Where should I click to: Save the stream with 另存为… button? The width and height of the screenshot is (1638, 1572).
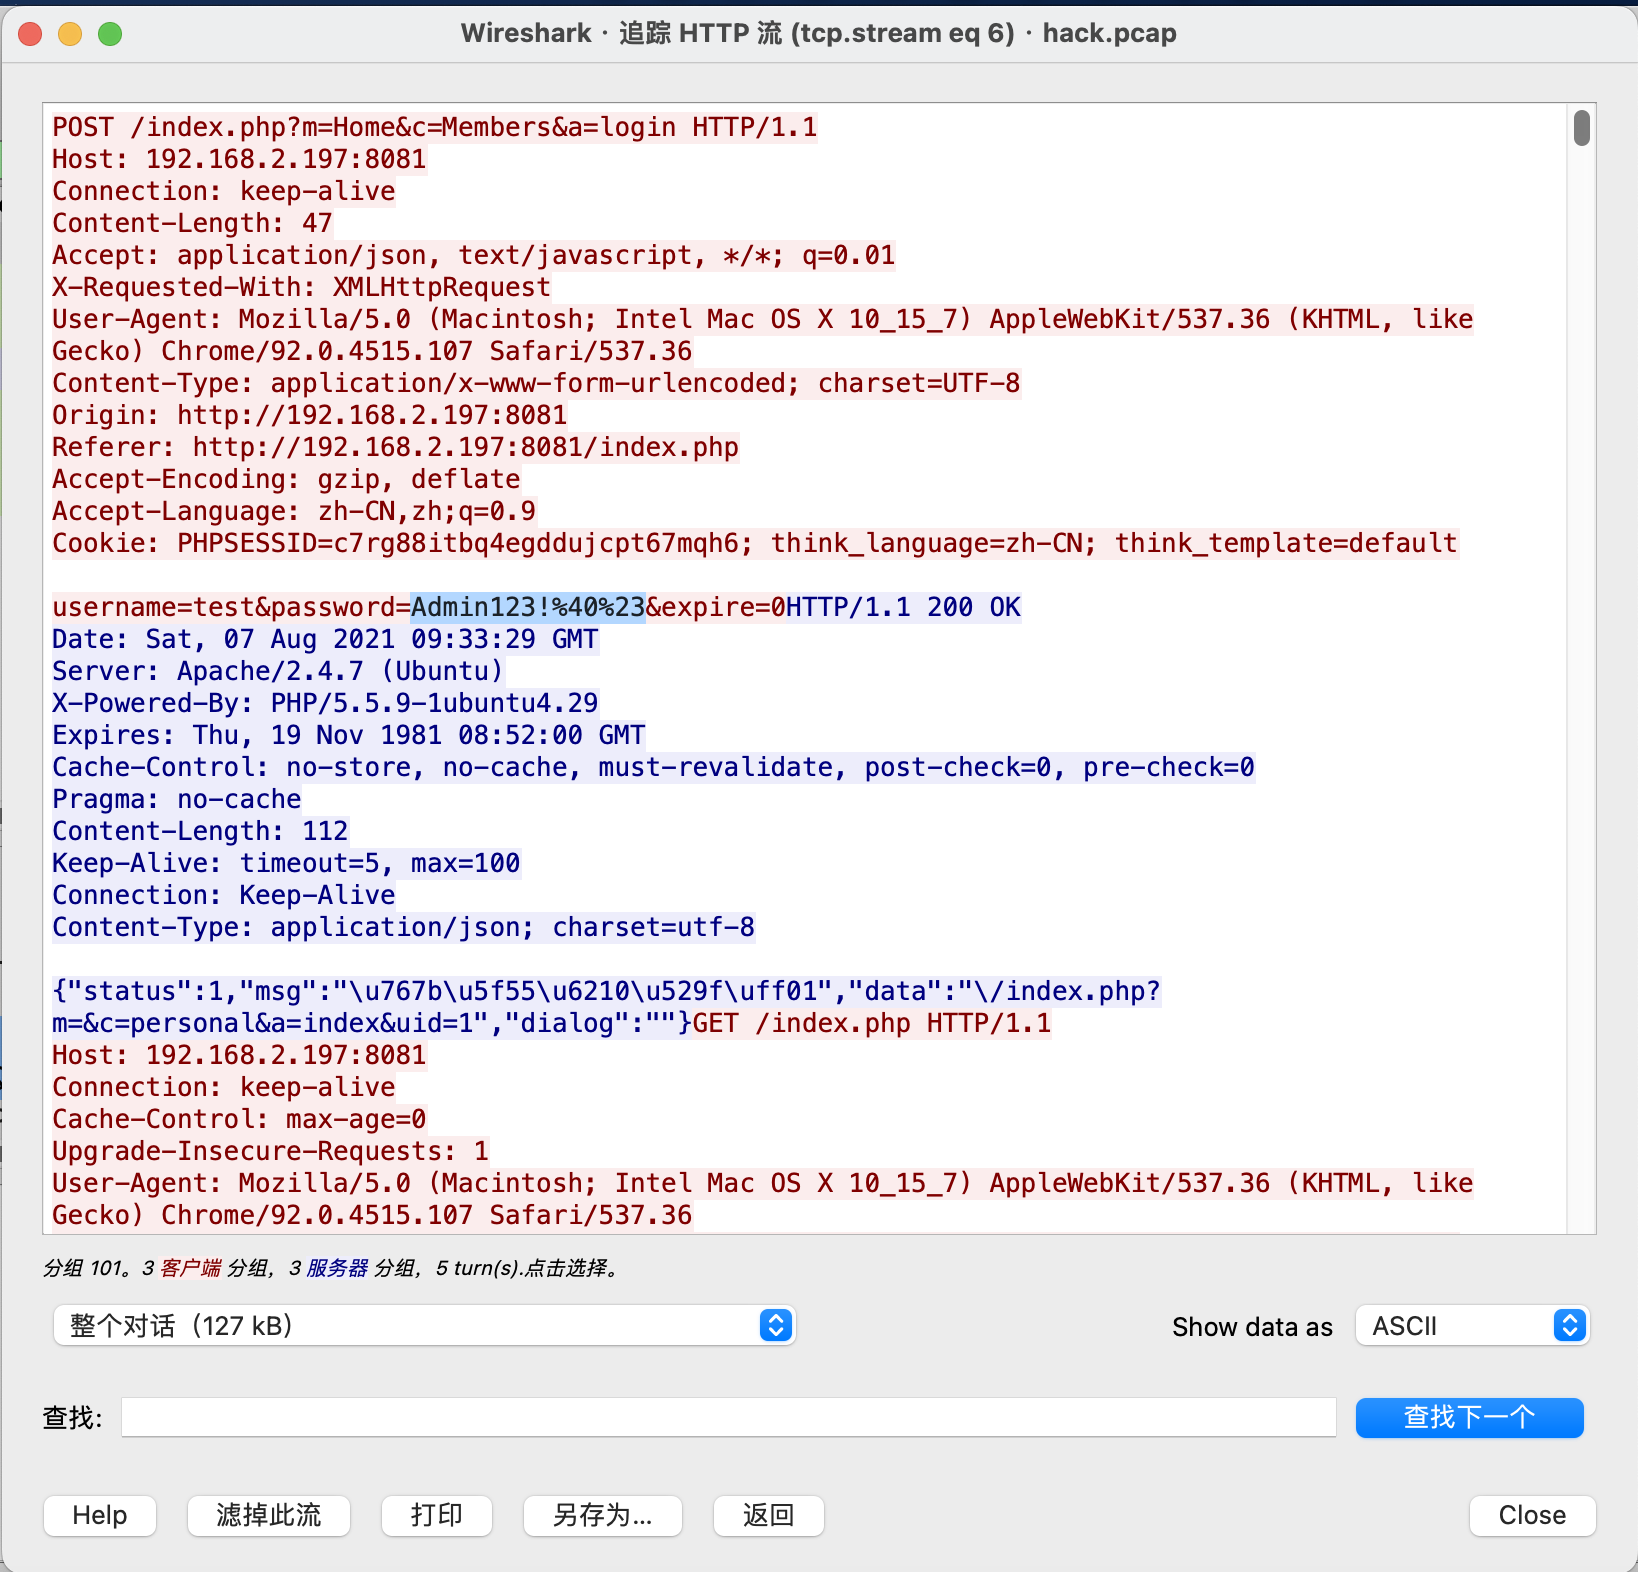tap(603, 1515)
